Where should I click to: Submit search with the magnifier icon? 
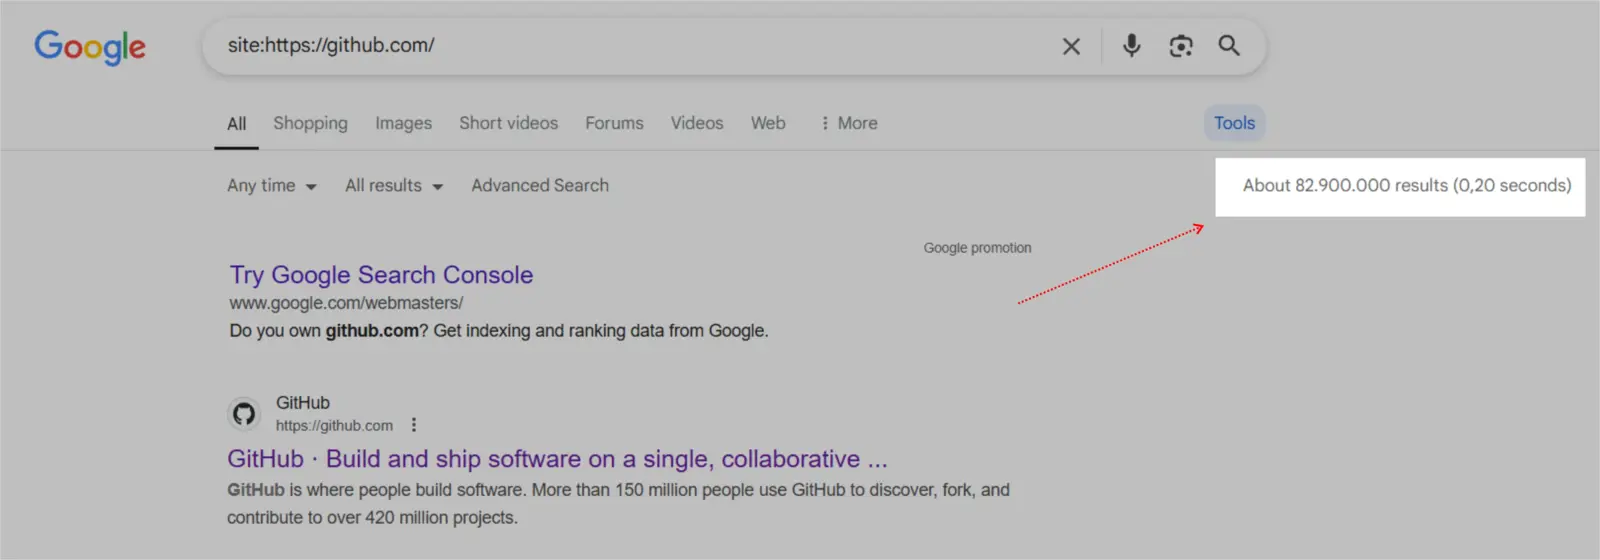[1229, 45]
